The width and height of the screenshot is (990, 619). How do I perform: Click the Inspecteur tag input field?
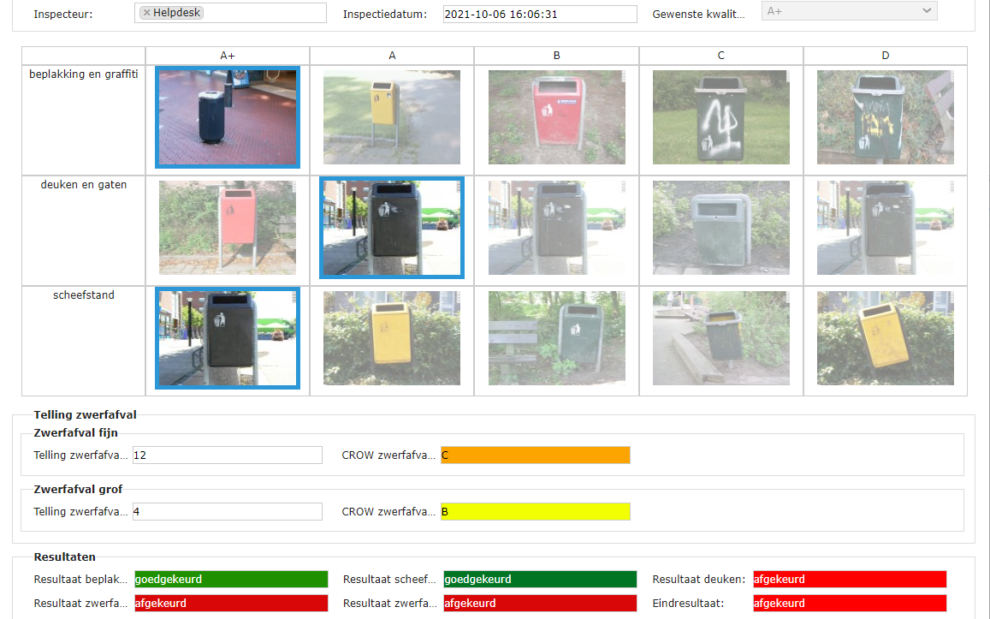(265, 13)
